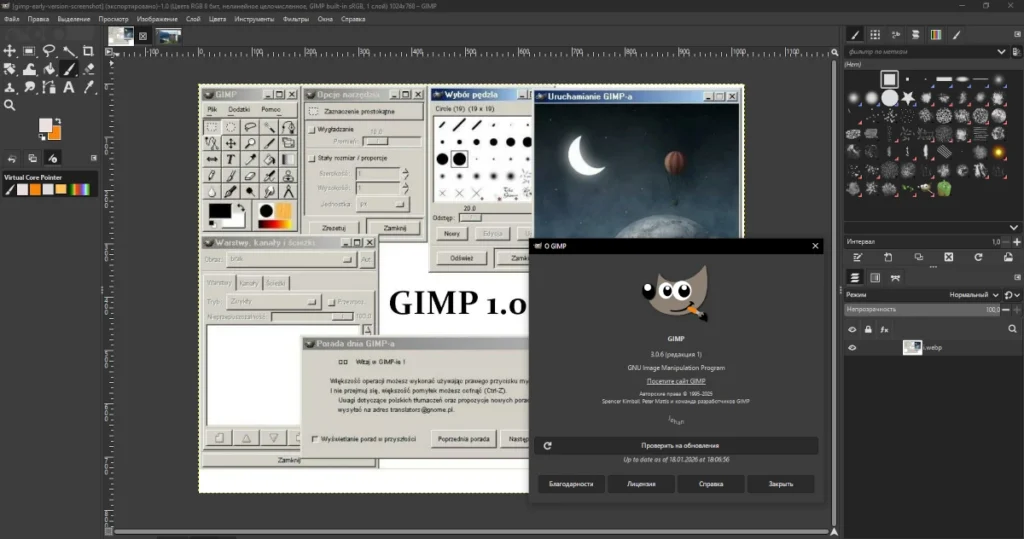This screenshot has width=1024, height=539.
Task: Open the Справка menu
Action: coord(353,19)
